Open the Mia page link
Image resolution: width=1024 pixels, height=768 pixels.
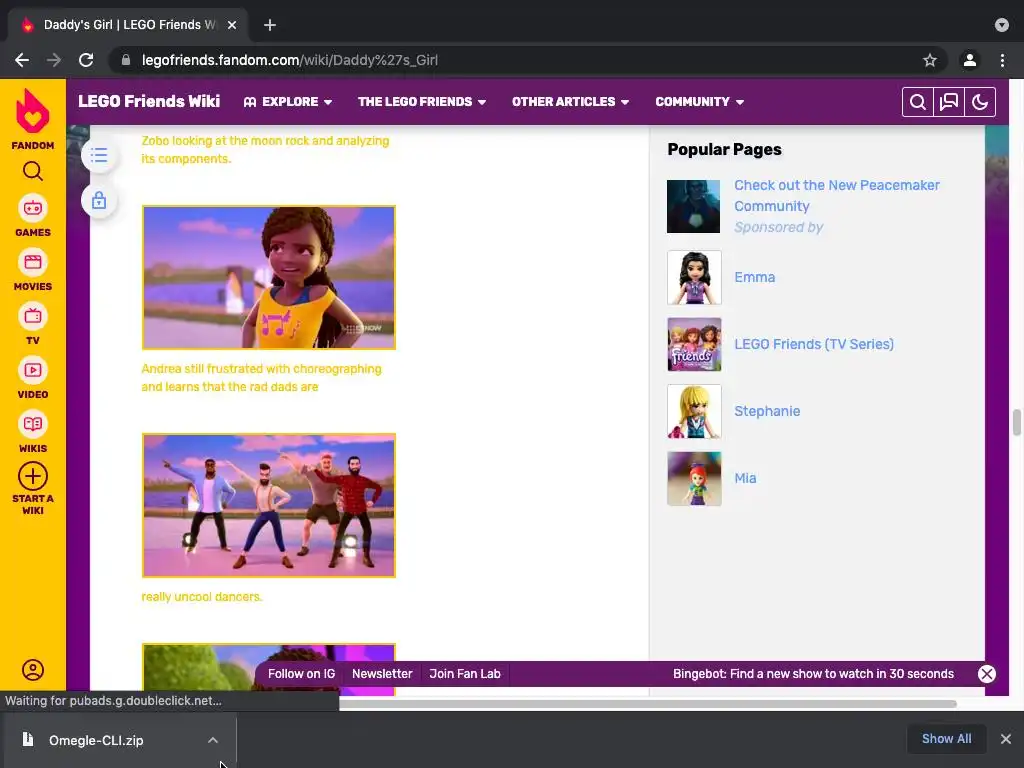coord(745,478)
